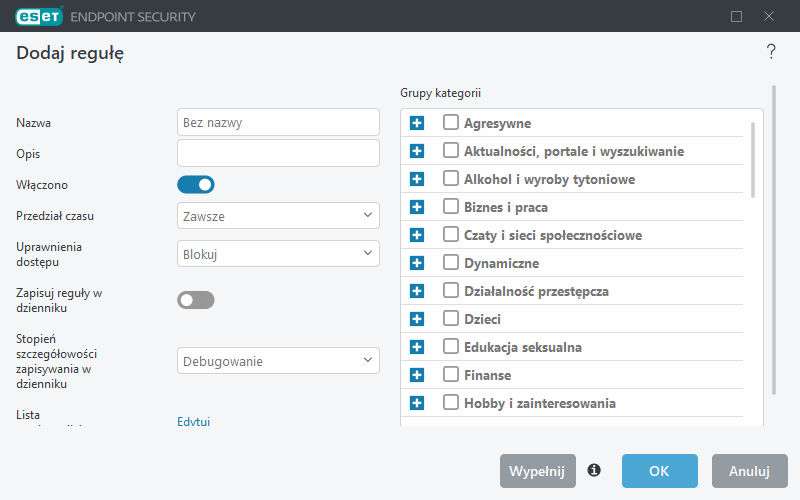Tick Alkohol i wyroby tytoniowe checkbox
800x500 pixels.
[451, 179]
